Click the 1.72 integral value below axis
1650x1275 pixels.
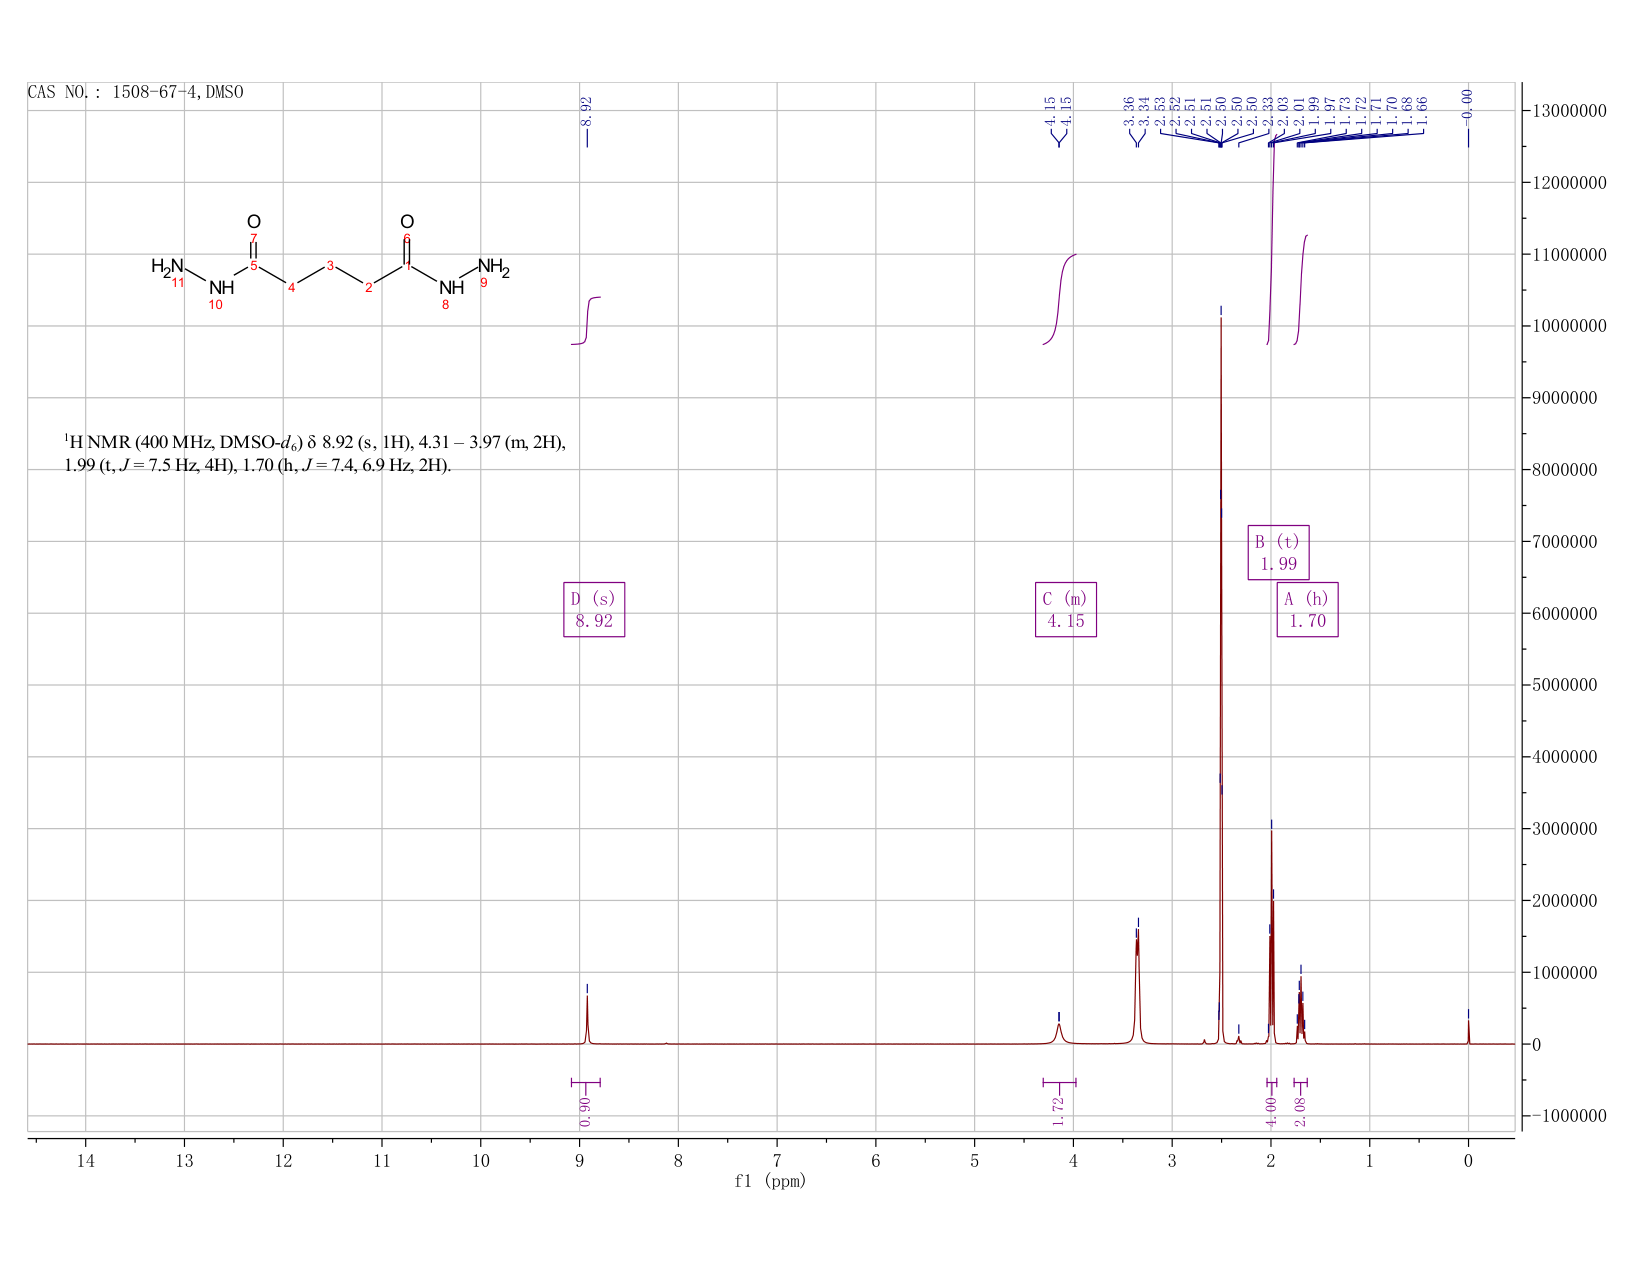[1059, 1111]
